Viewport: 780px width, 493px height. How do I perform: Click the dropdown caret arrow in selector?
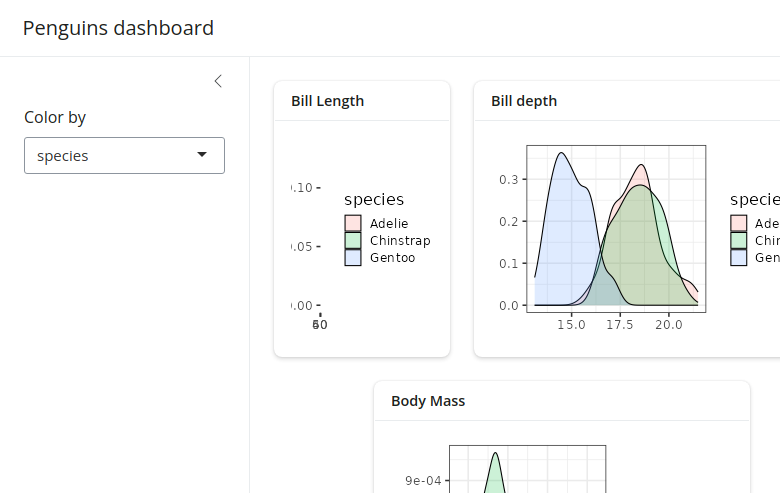[201, 154]
